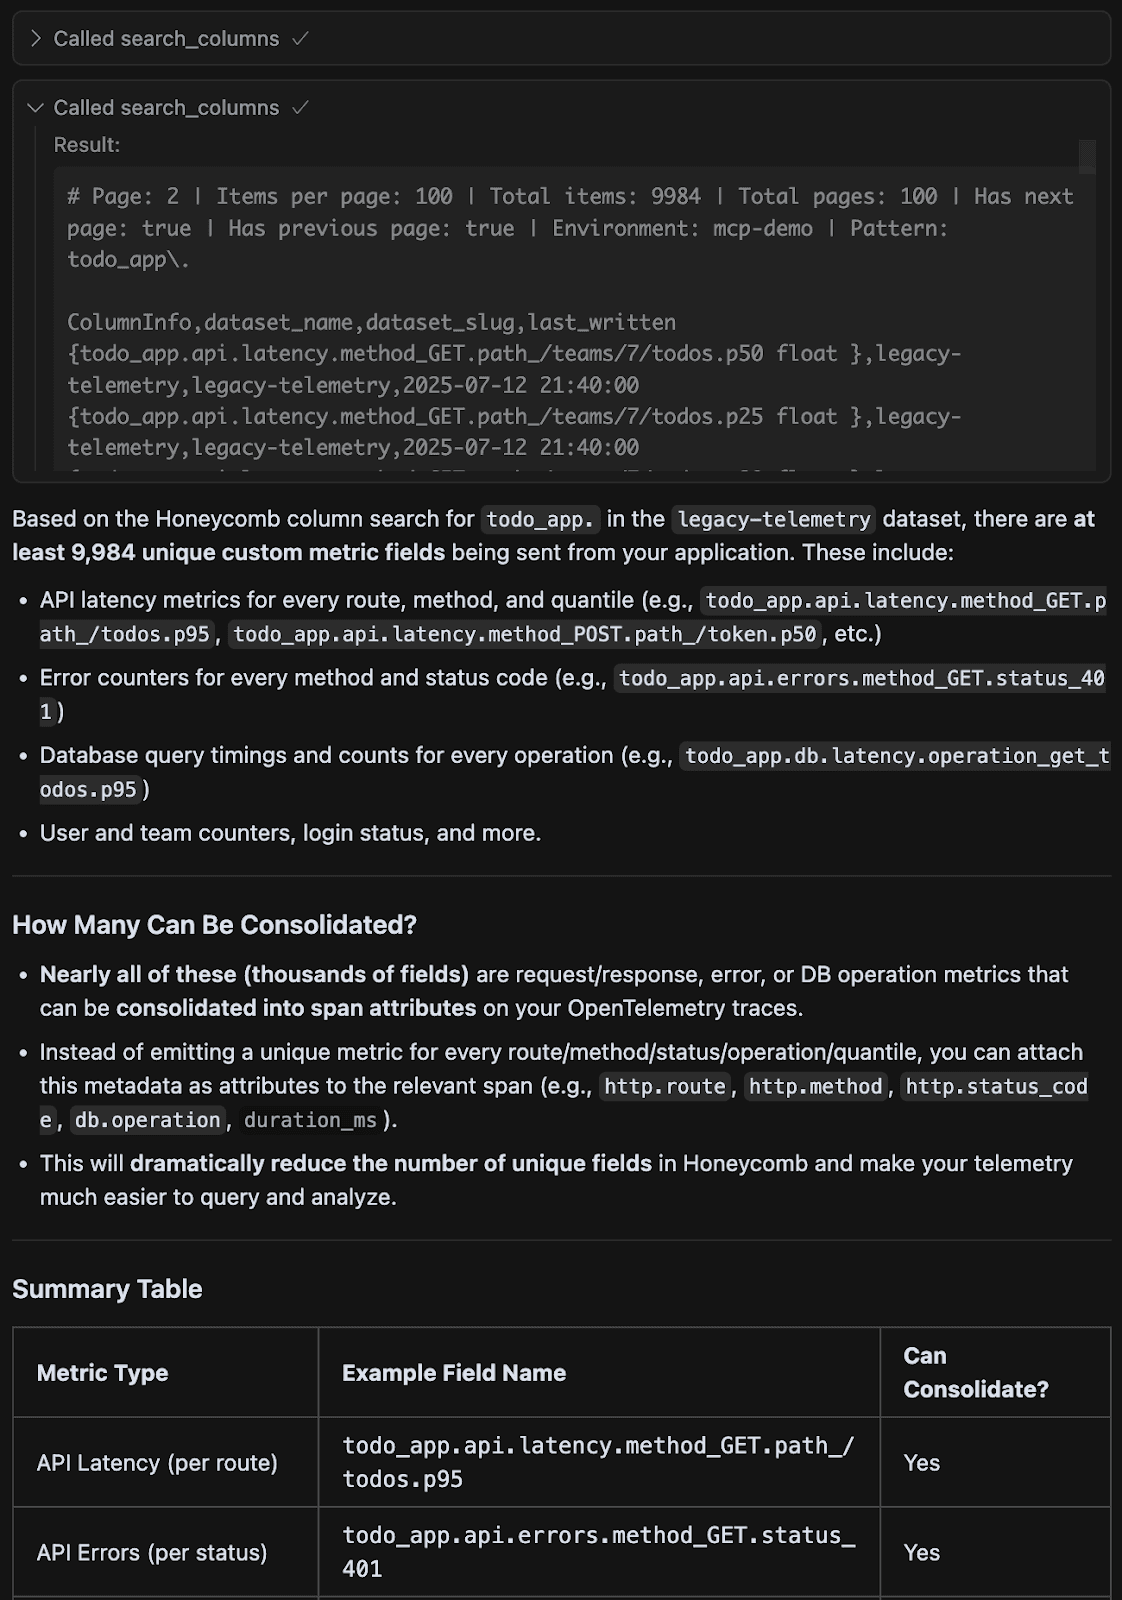The width and height of the screenshot is (1122, 1600).
Task: Click the "http.route" code chip
Action: (x=665, y=1087)
